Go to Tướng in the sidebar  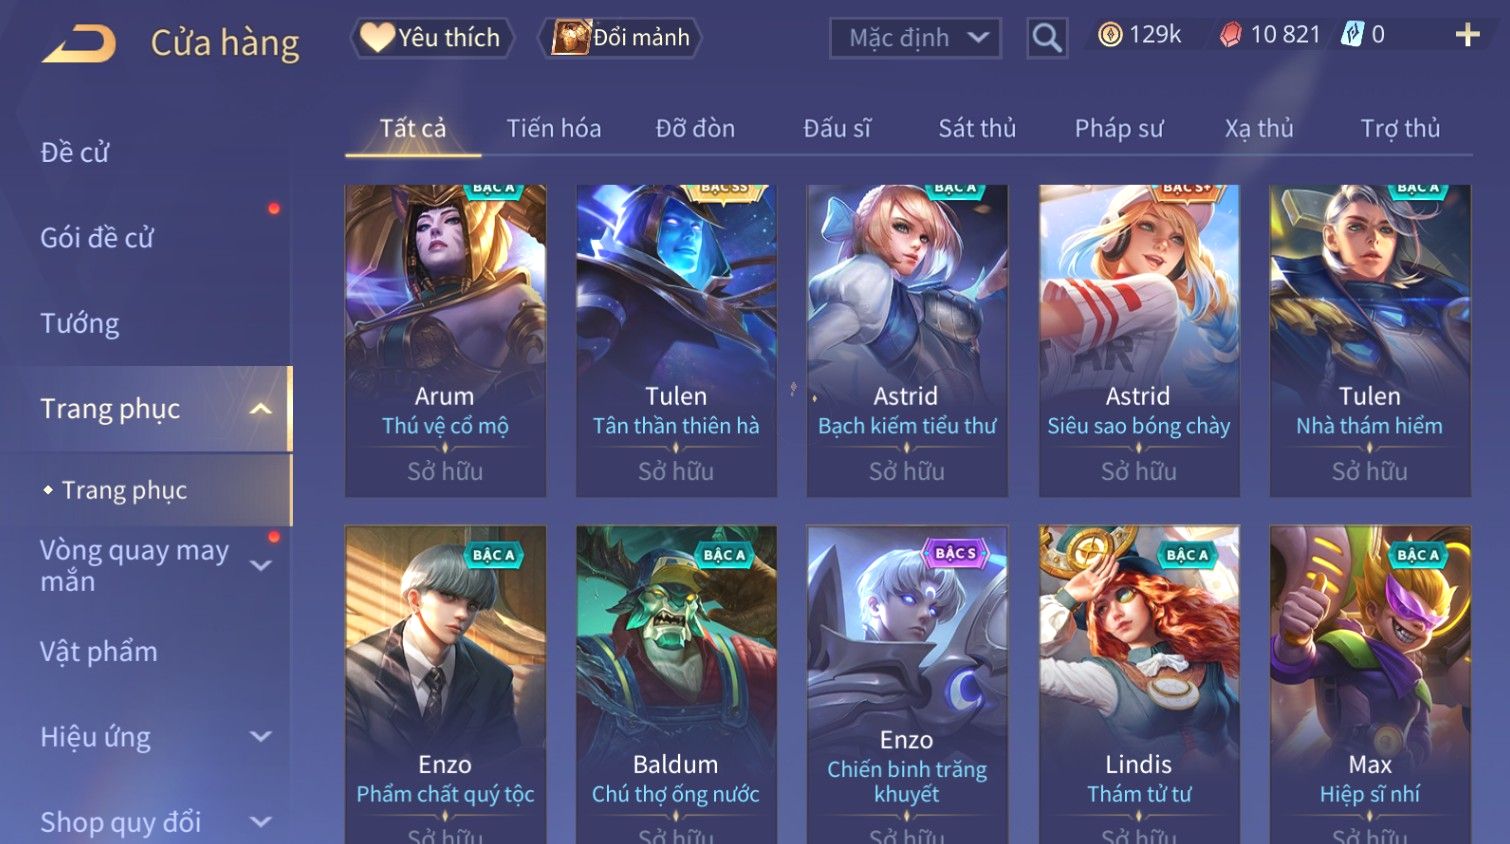(79, 324)
